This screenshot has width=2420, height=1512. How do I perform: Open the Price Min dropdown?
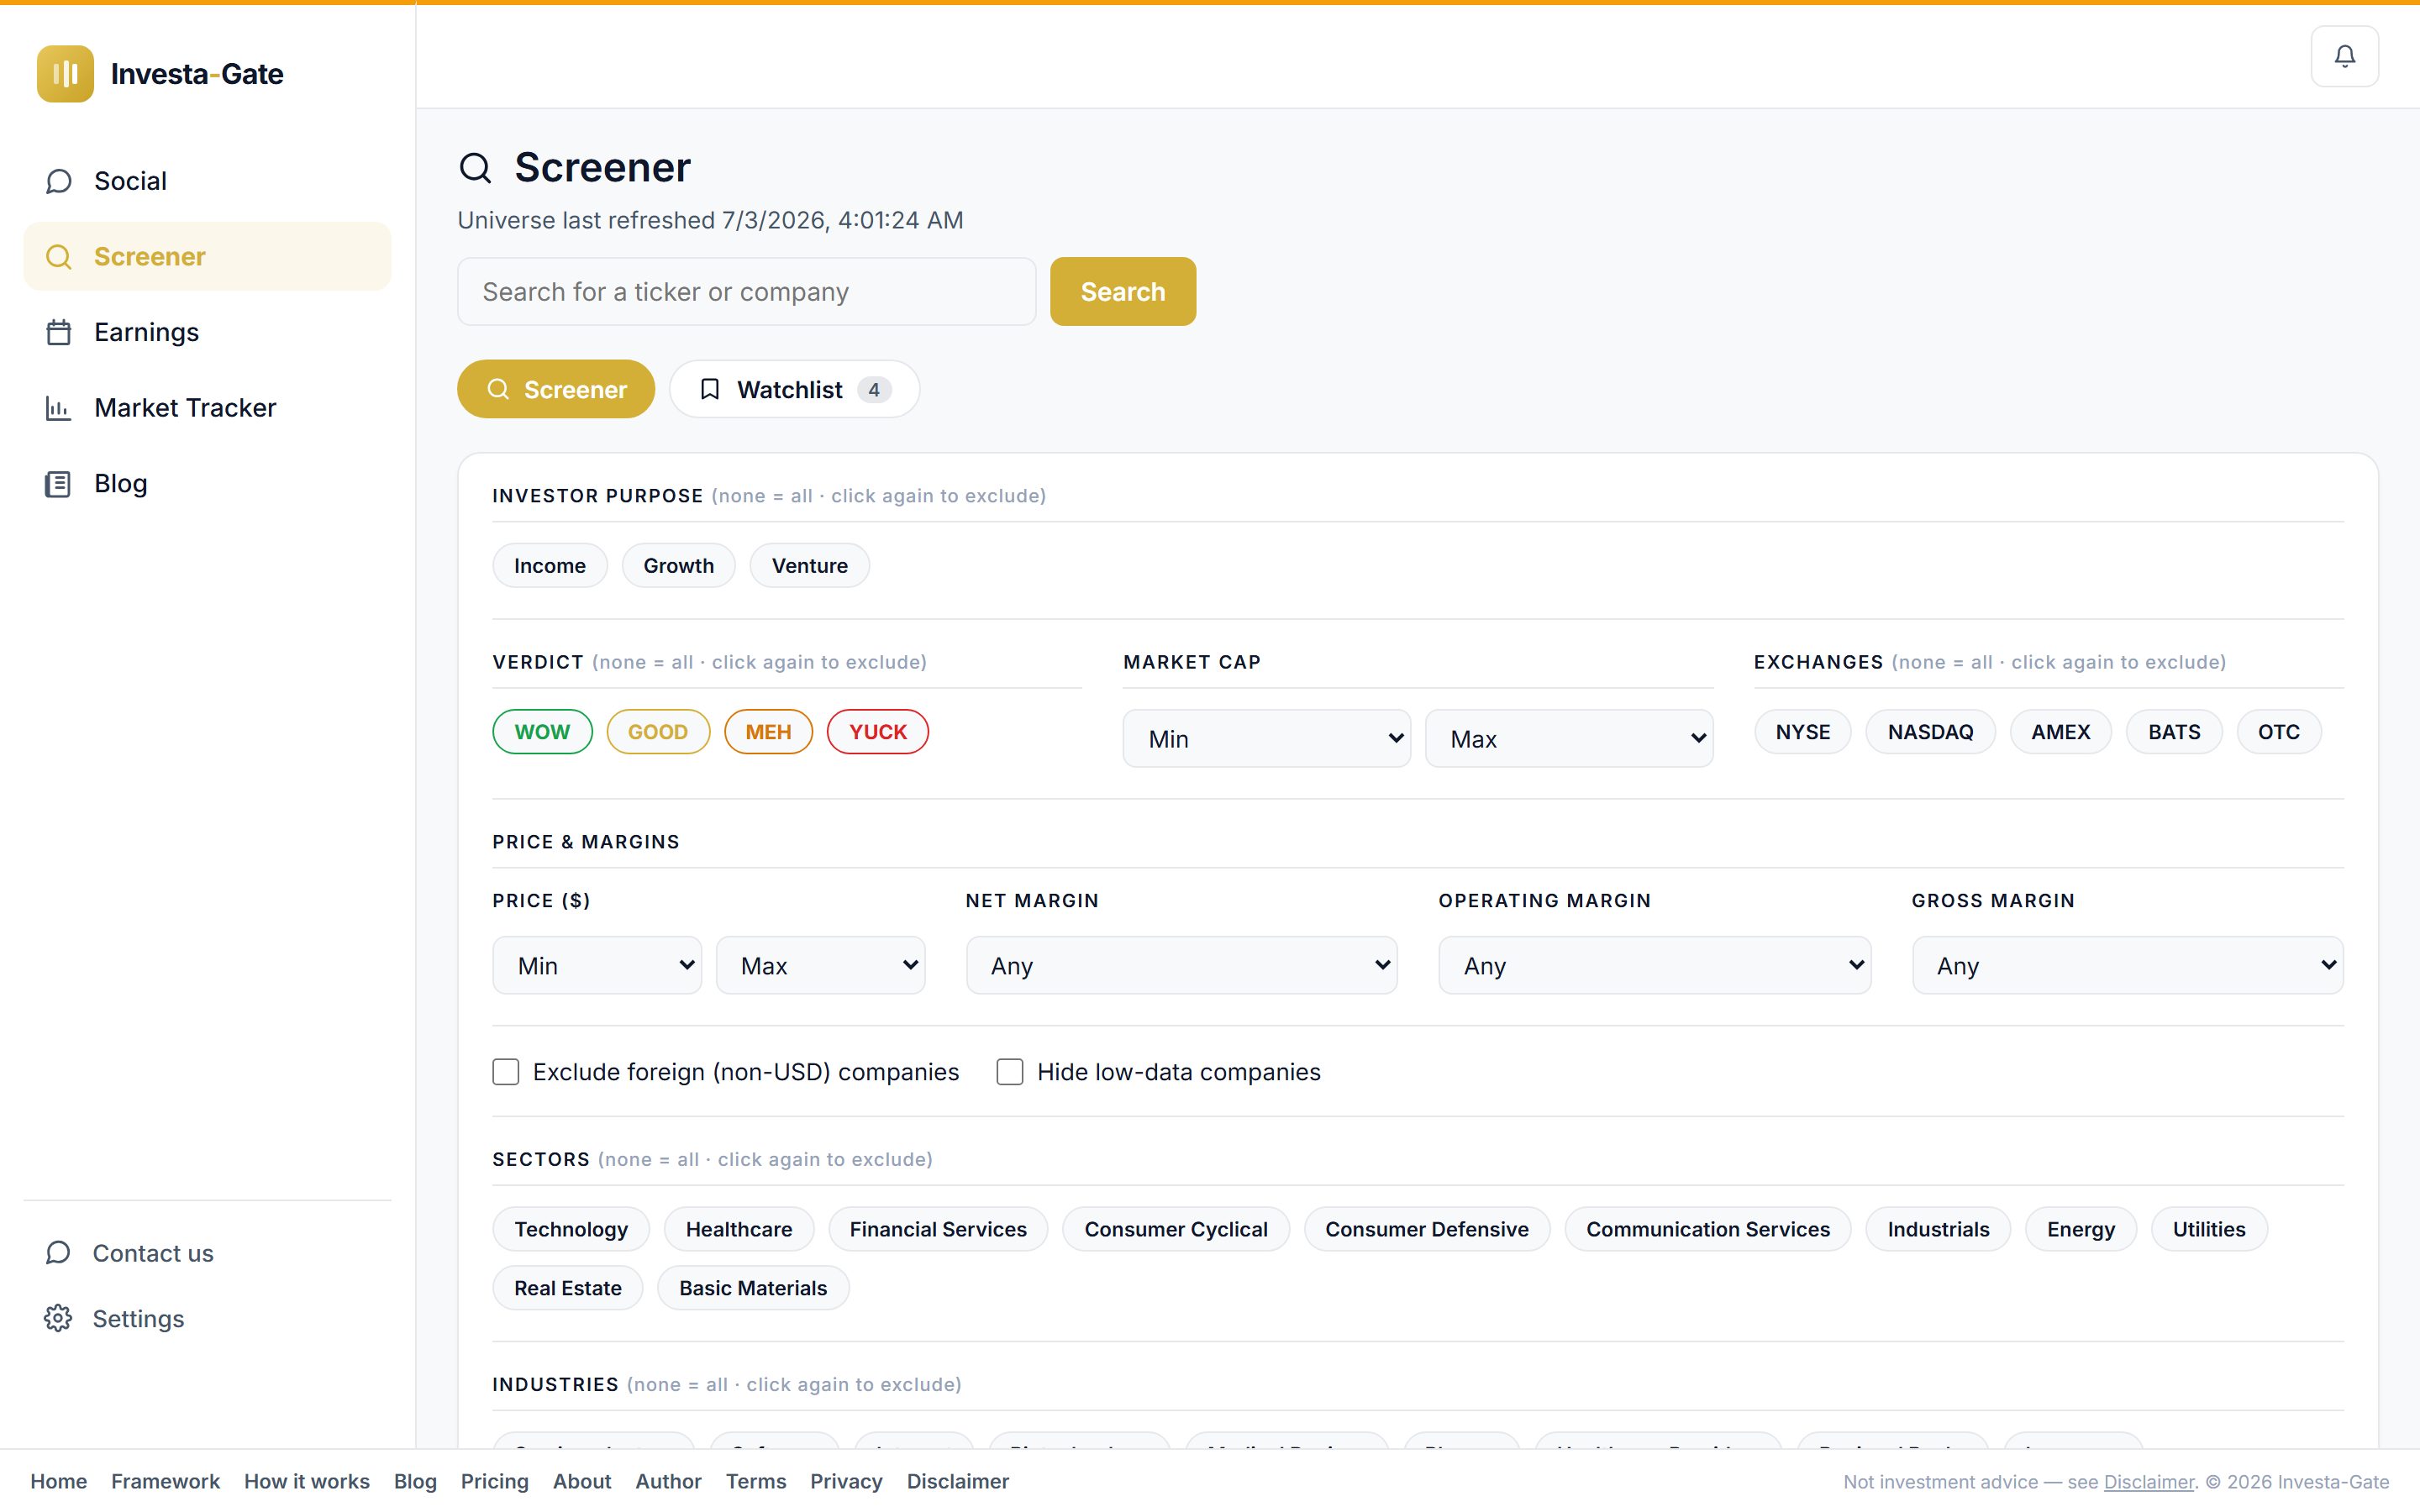pyautogui.click(x=597, y=965)
